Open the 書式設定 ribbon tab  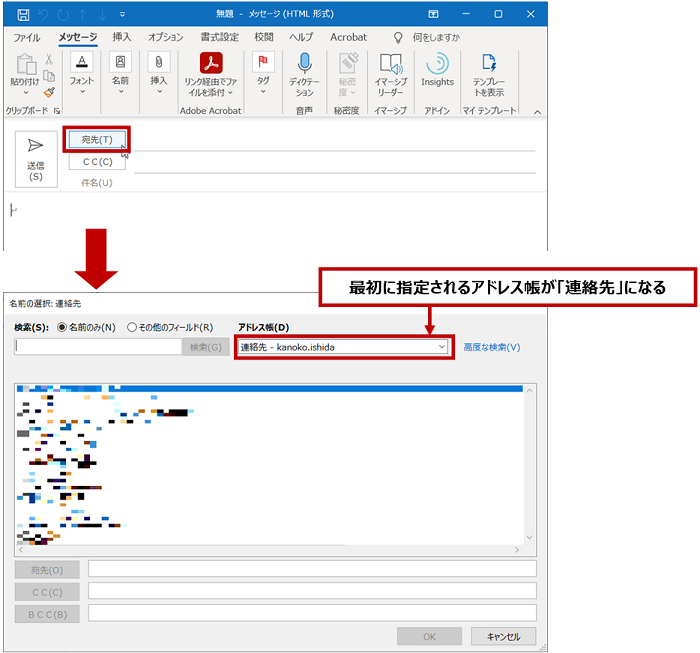(x=220, y=37)
